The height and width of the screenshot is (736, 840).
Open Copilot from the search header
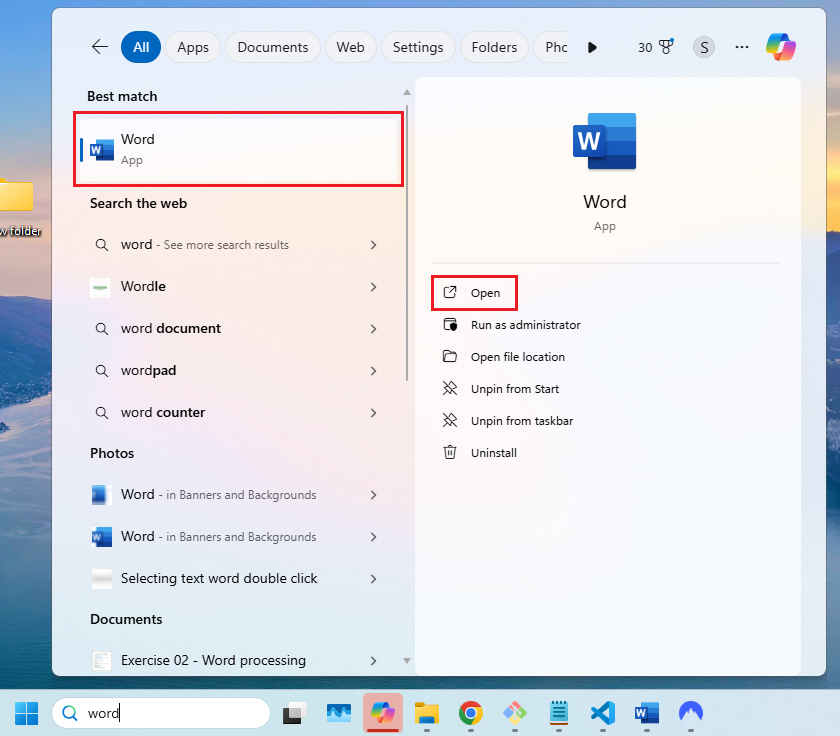[780, 47]
